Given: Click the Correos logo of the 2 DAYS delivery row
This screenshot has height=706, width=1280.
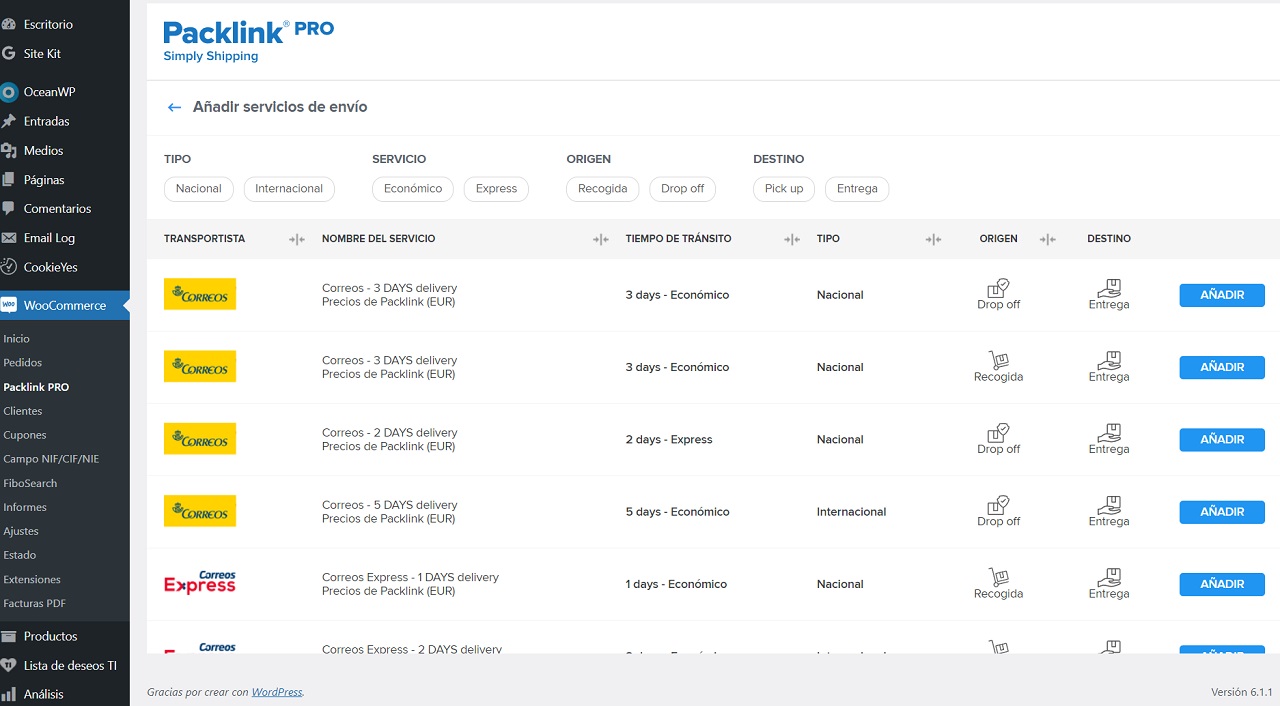Looking at the screenshot, I should 200,439.
